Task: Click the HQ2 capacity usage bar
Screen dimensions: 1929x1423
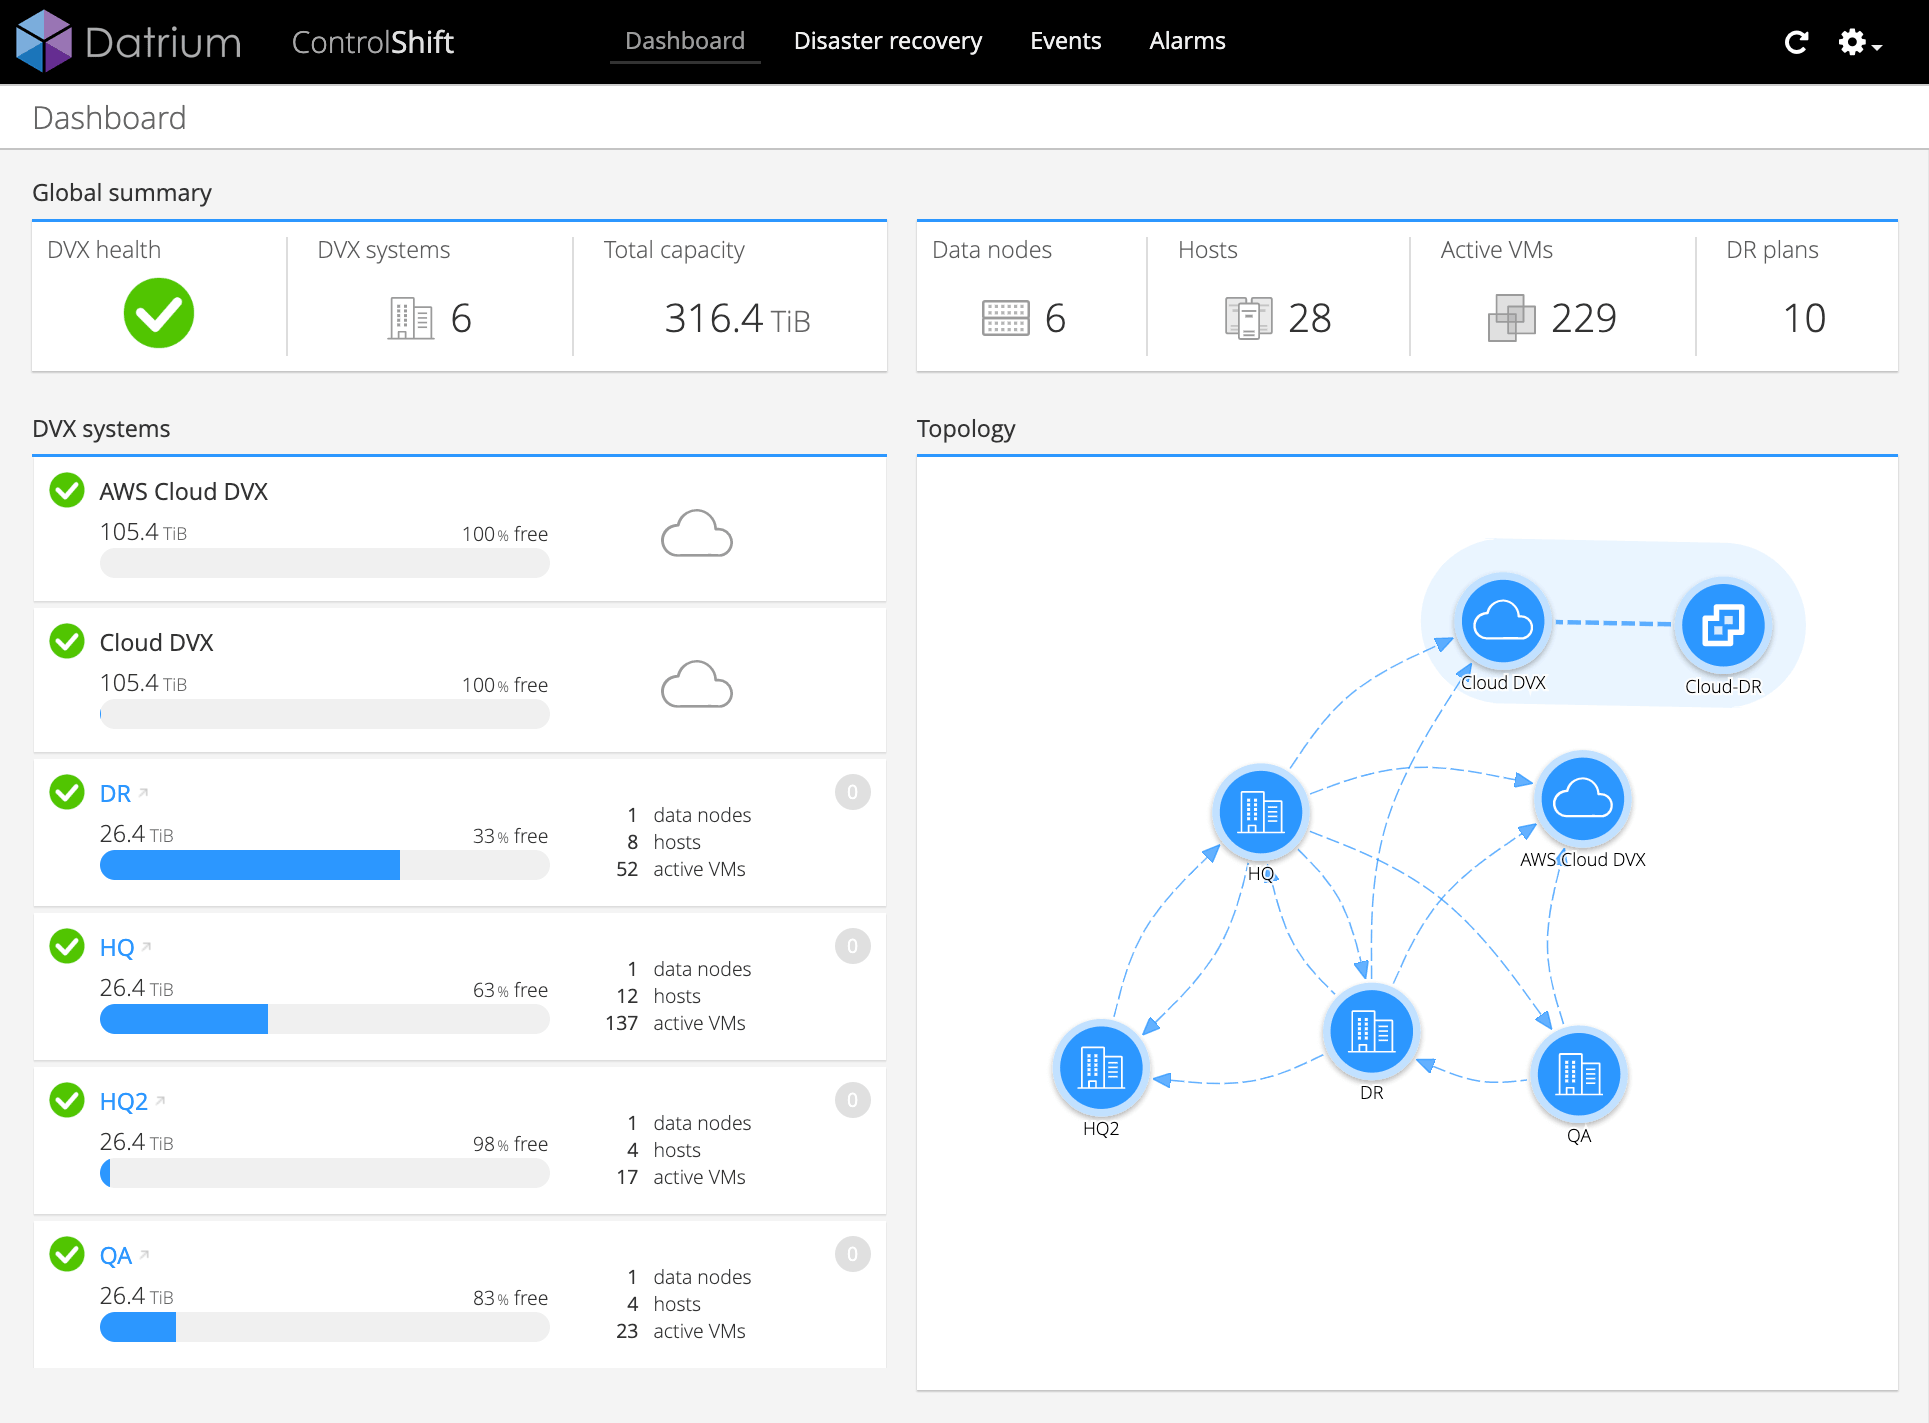Action: coord(325,1173)
